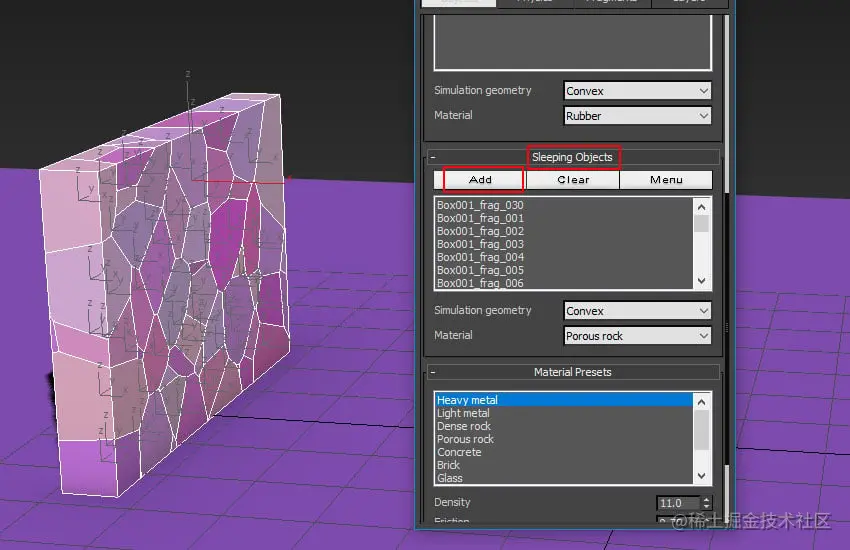Screen dimensions: 850x550
Task: Click the Add button under Sleeping Objects
Action: click(480, 180)
